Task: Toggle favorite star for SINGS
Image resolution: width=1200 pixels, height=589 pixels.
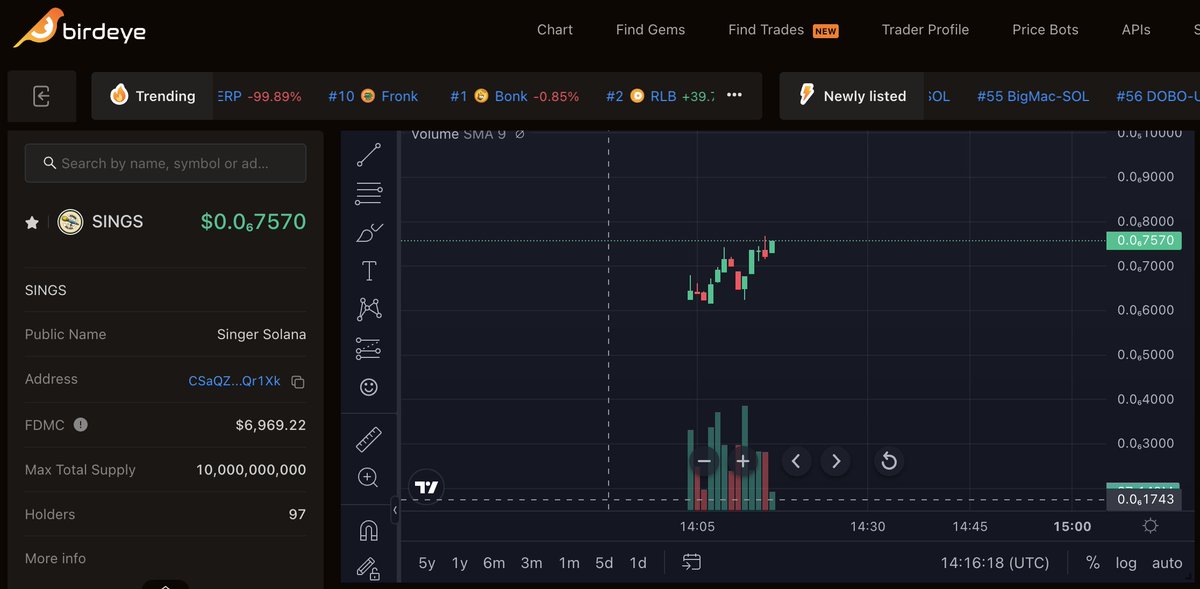Action: coord(32,222)
